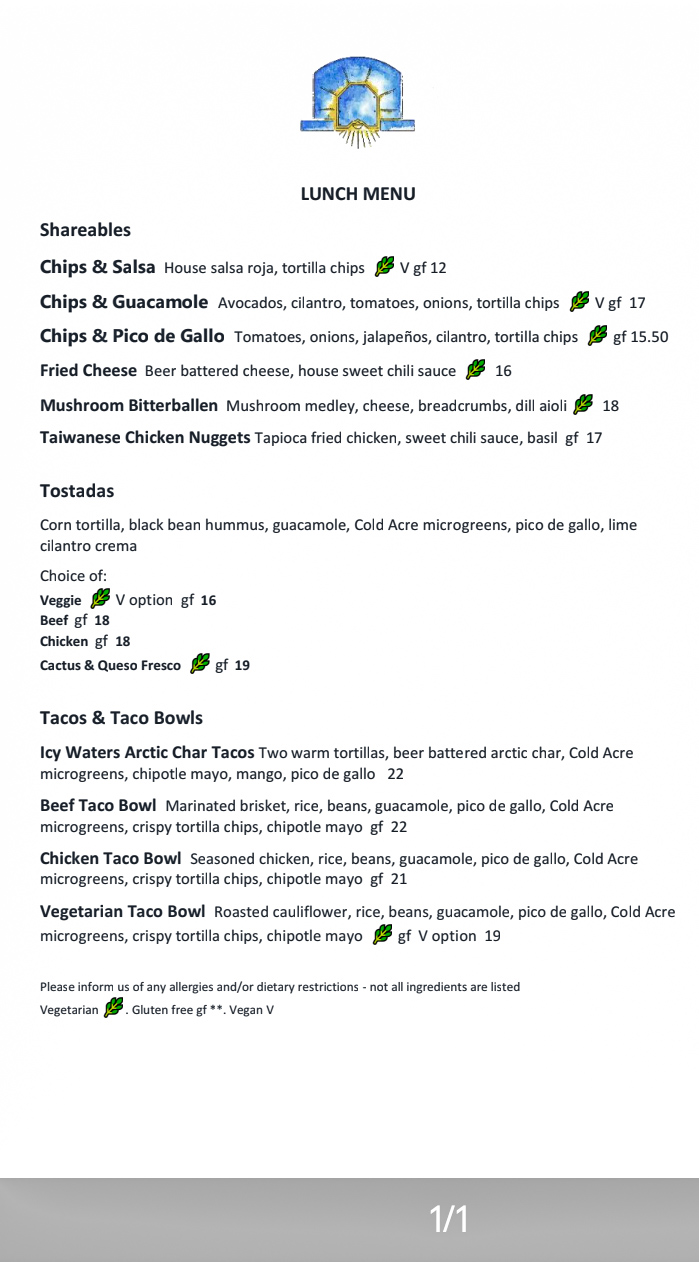This screenshot has width=699, height=1262.
Task: Click the leaf icon on the Chips & Guacamole line
Action: tap(579, 302)
